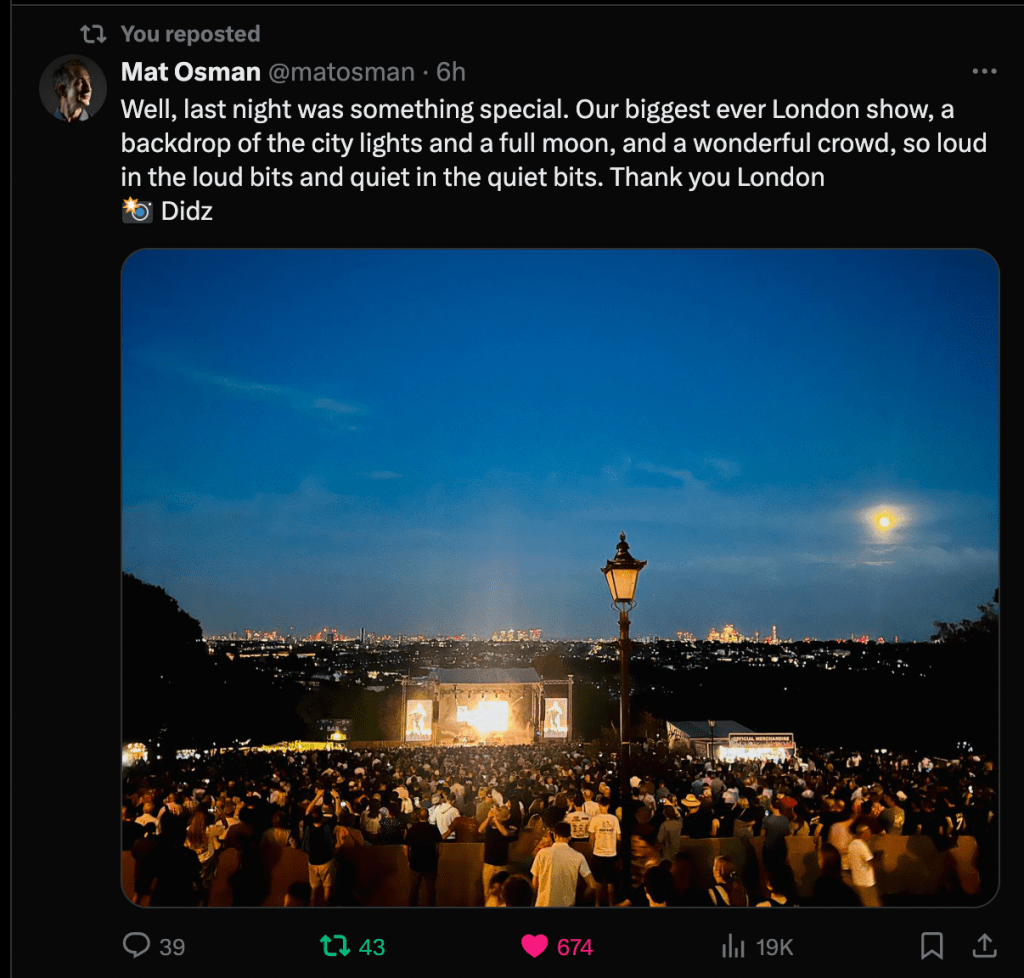This screenshot has width=1024, height=978.
Task: Reply to Mat Osman's post
Action: click(136, 945)
